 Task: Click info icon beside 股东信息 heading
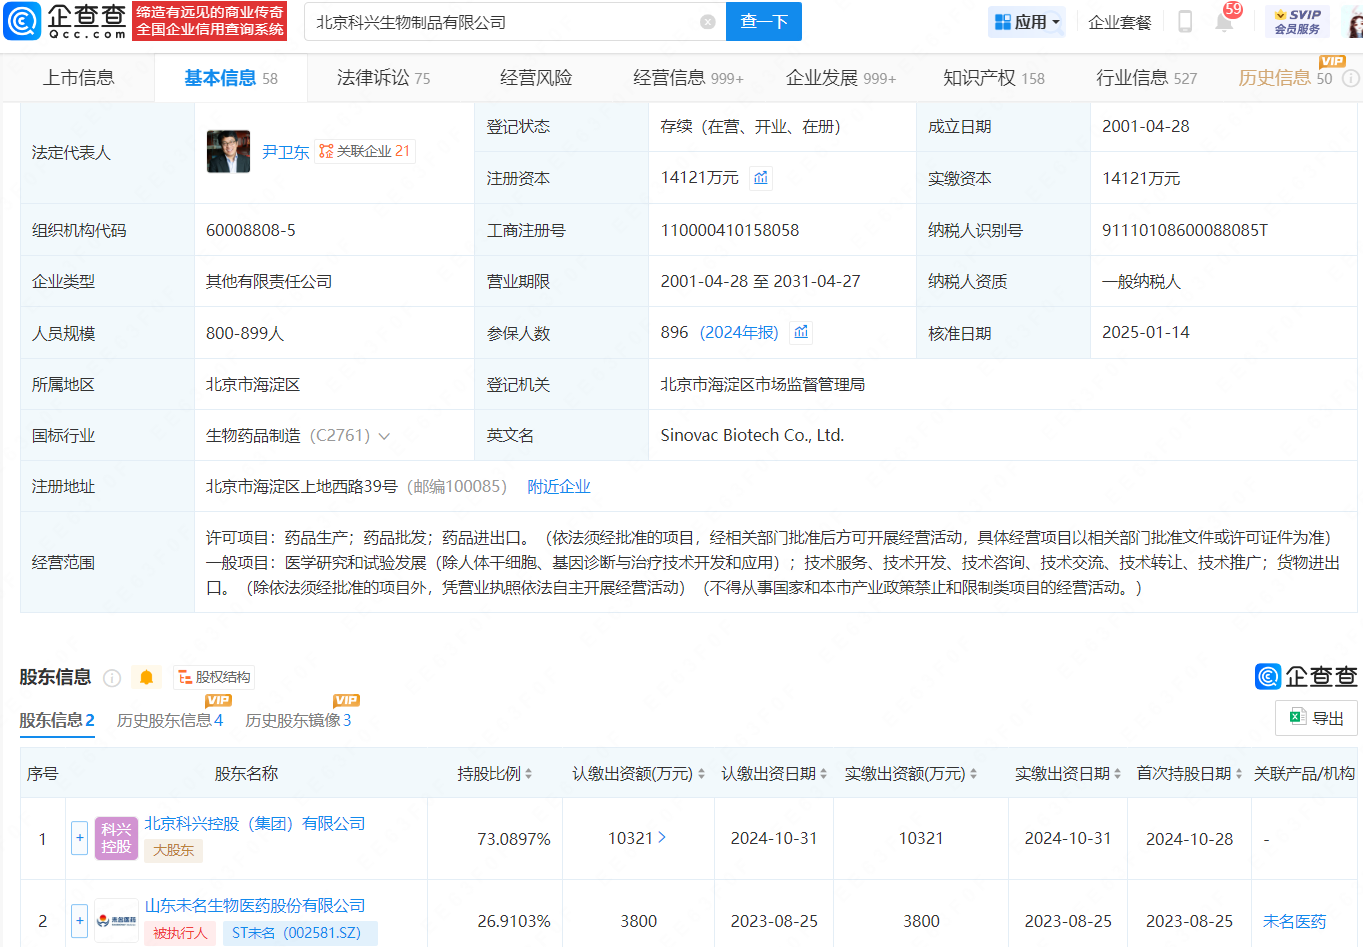112,678
